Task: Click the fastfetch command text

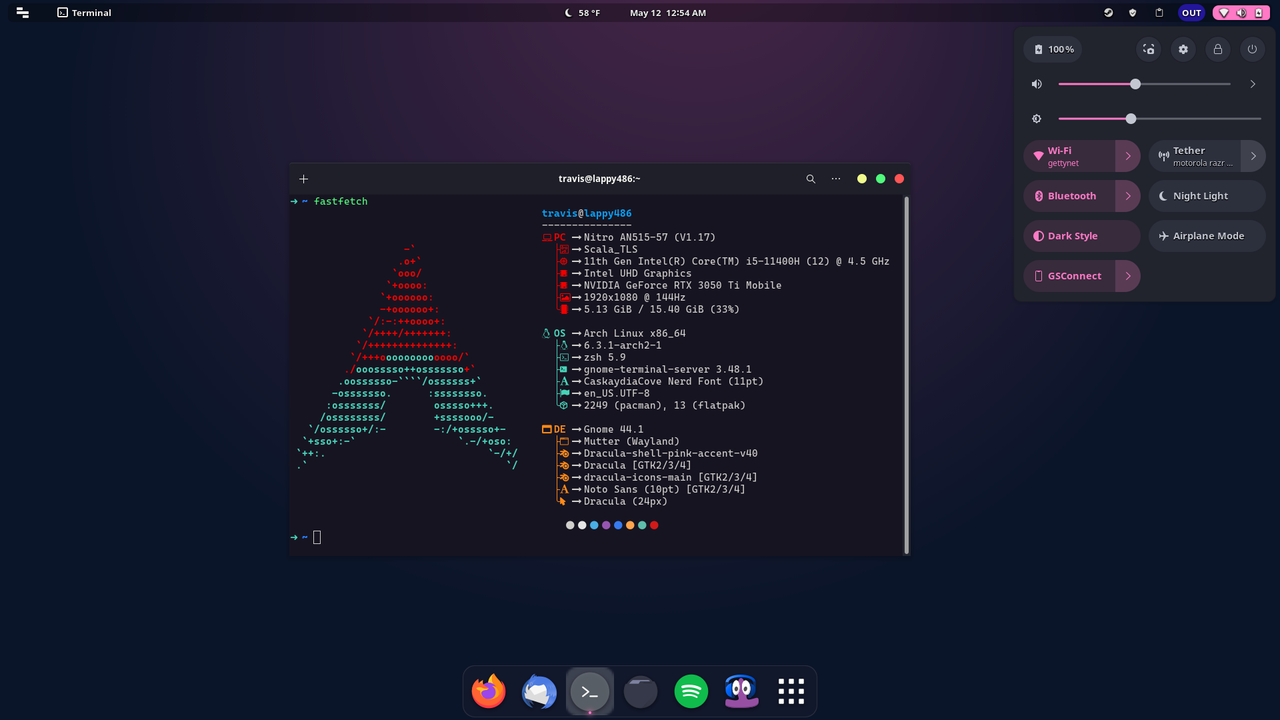Action: pyautogui.click(x=341, y=202)
